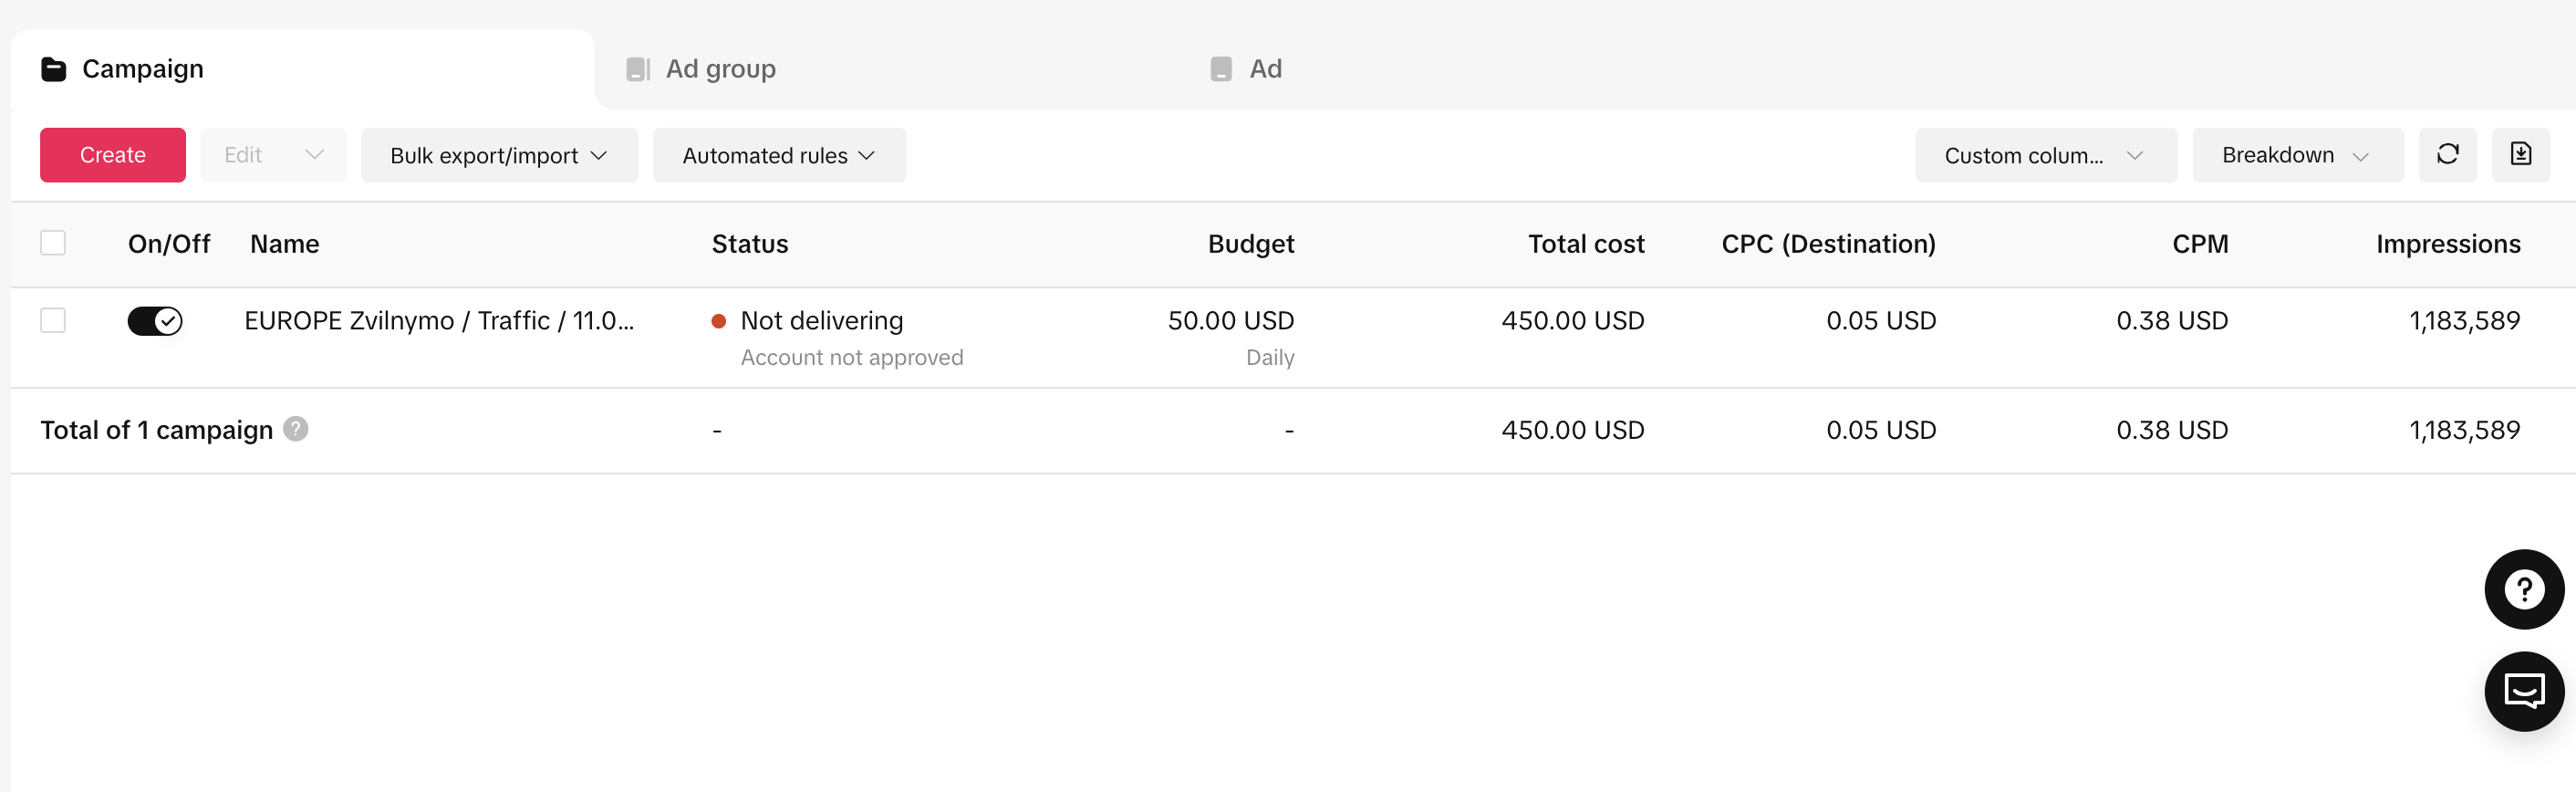2576x792 pixels.
Task: Click the Budget column header
Action: (1251, 244)
